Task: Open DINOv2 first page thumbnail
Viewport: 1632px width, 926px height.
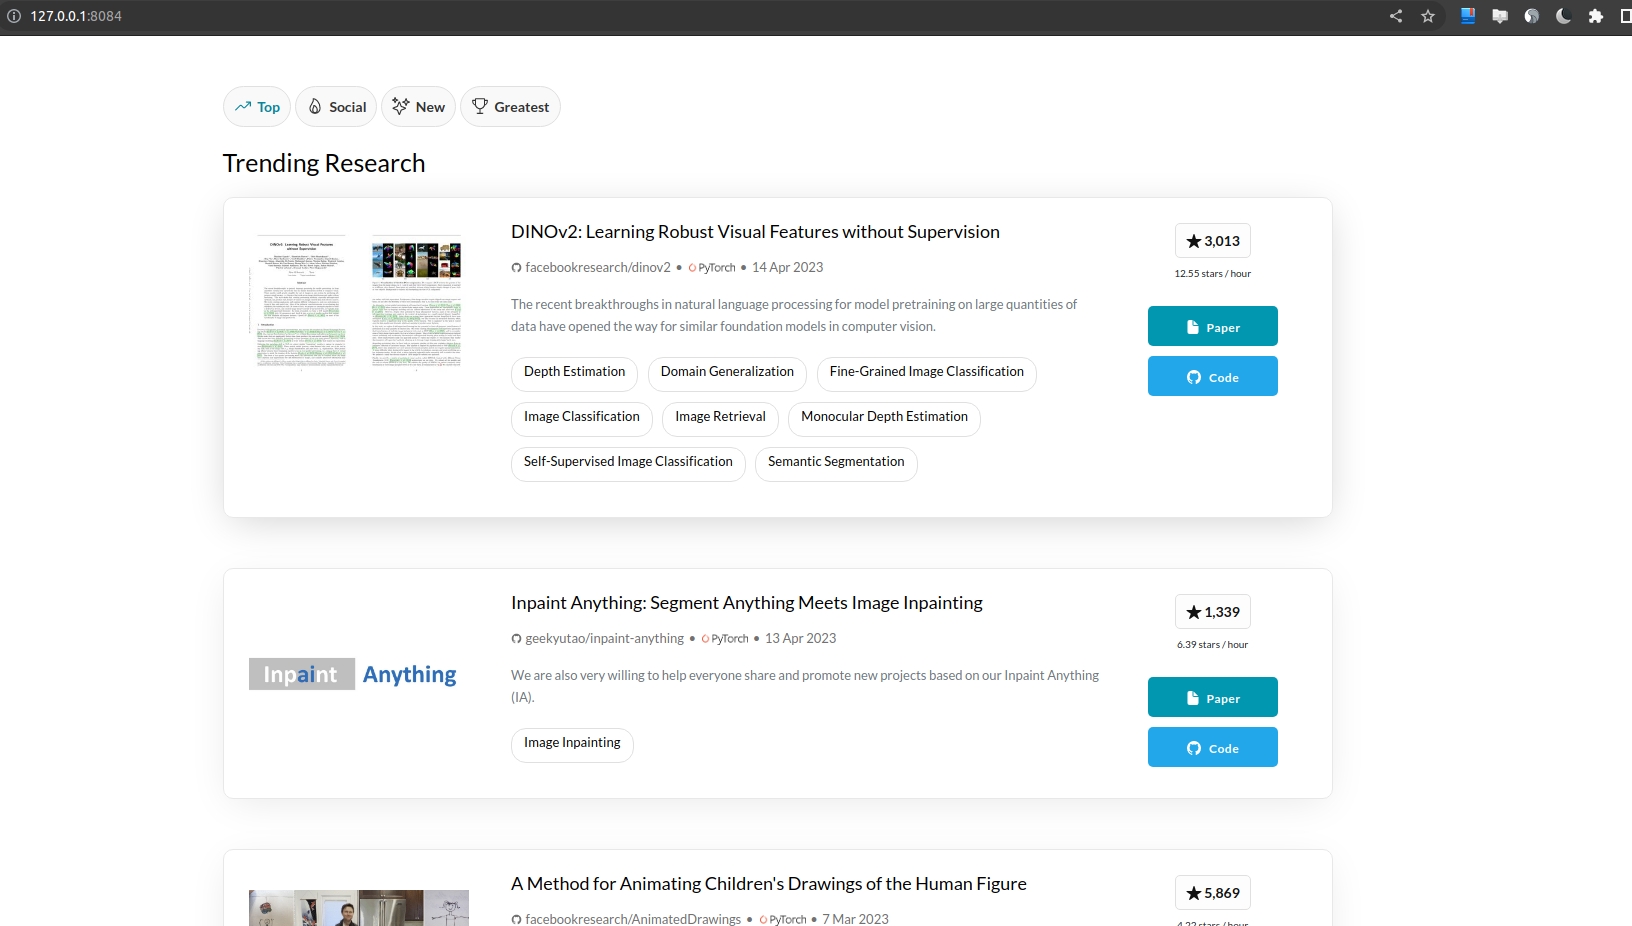Action: 301,303
